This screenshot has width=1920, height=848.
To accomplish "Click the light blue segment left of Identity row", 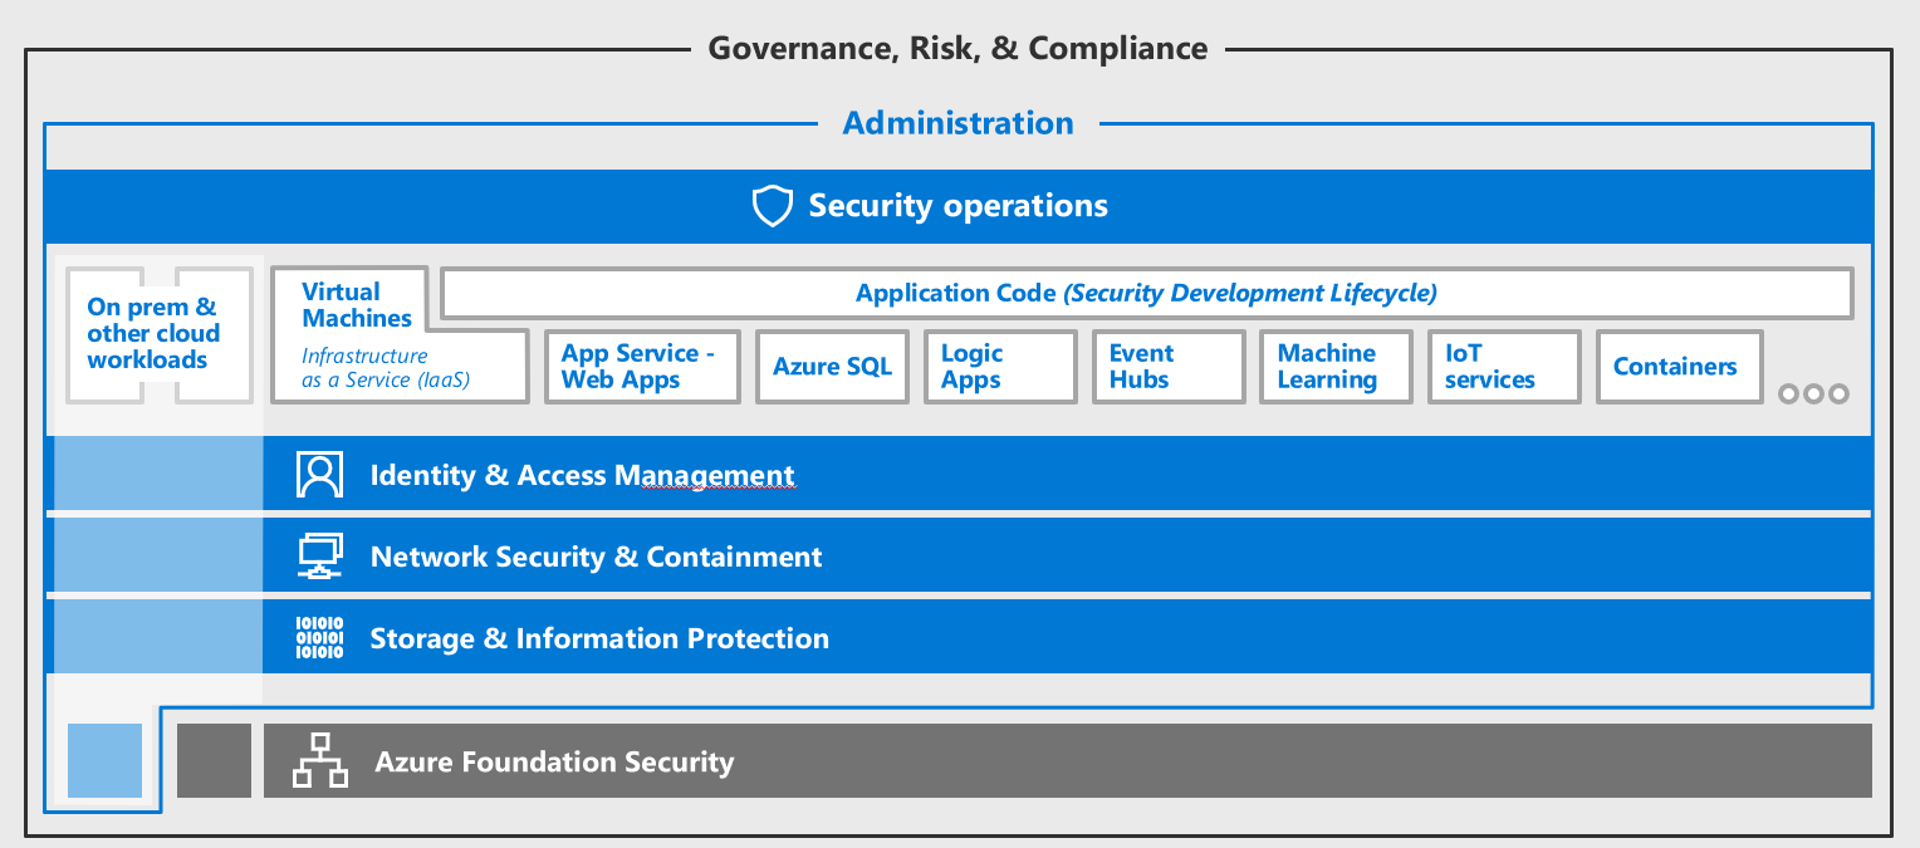I will pos(158,473).
